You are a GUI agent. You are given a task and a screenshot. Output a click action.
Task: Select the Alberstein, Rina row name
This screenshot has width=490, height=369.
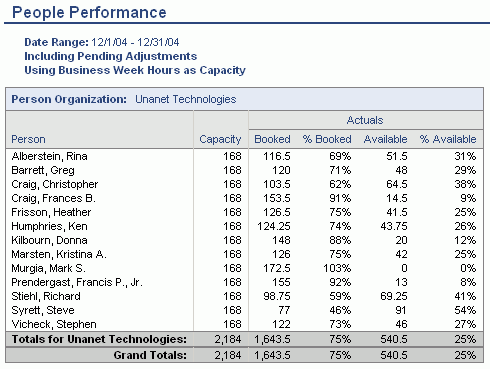(x=49, y=156)
